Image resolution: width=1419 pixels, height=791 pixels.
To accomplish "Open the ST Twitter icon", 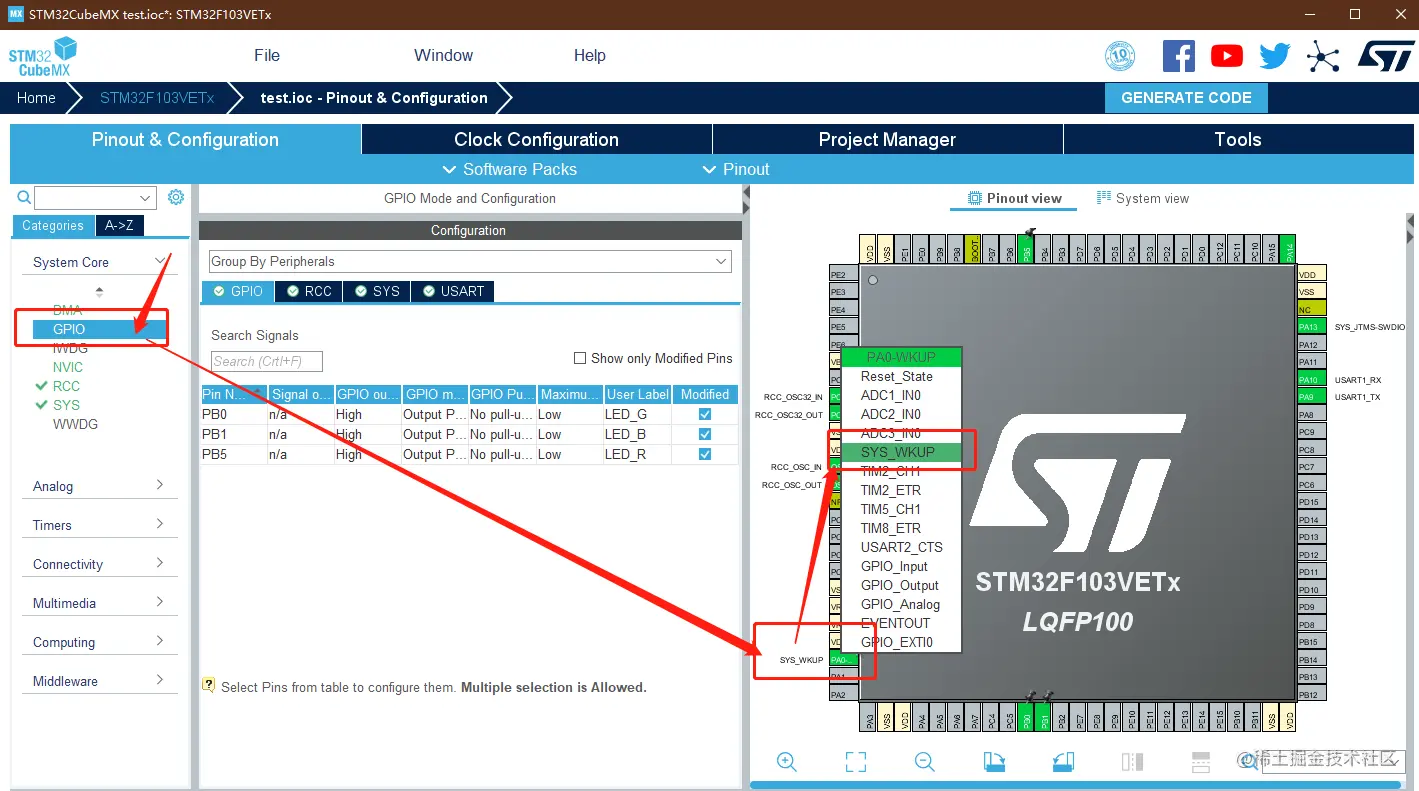I will (1275, 56).
